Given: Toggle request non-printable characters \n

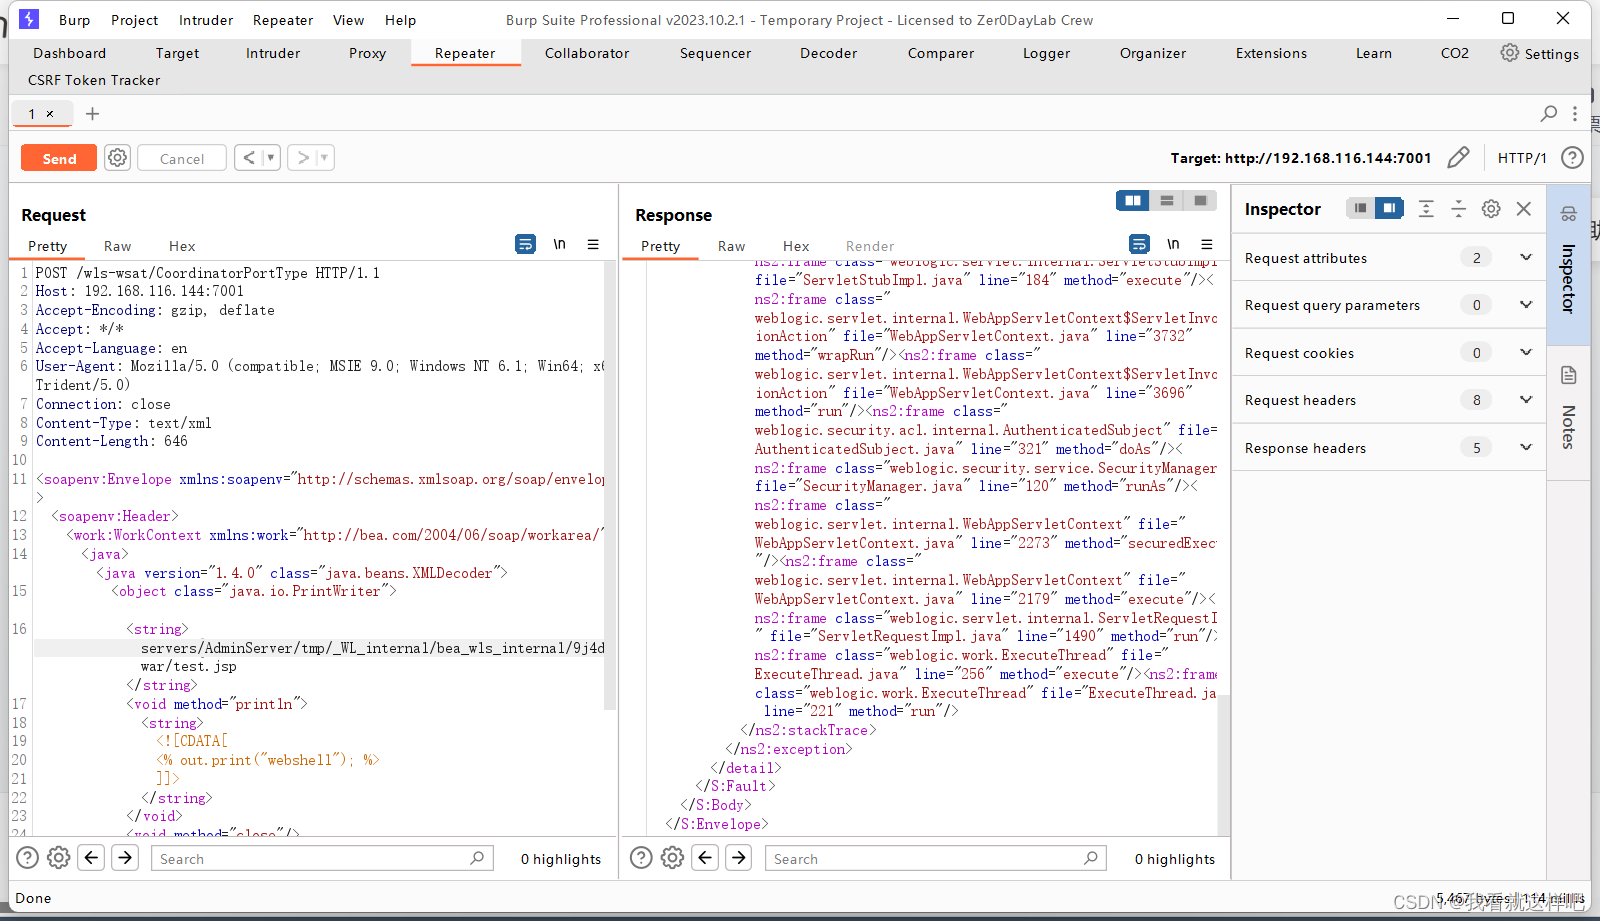Looking at the screenshot, I should pyautogui.click(x=560, y=244).
